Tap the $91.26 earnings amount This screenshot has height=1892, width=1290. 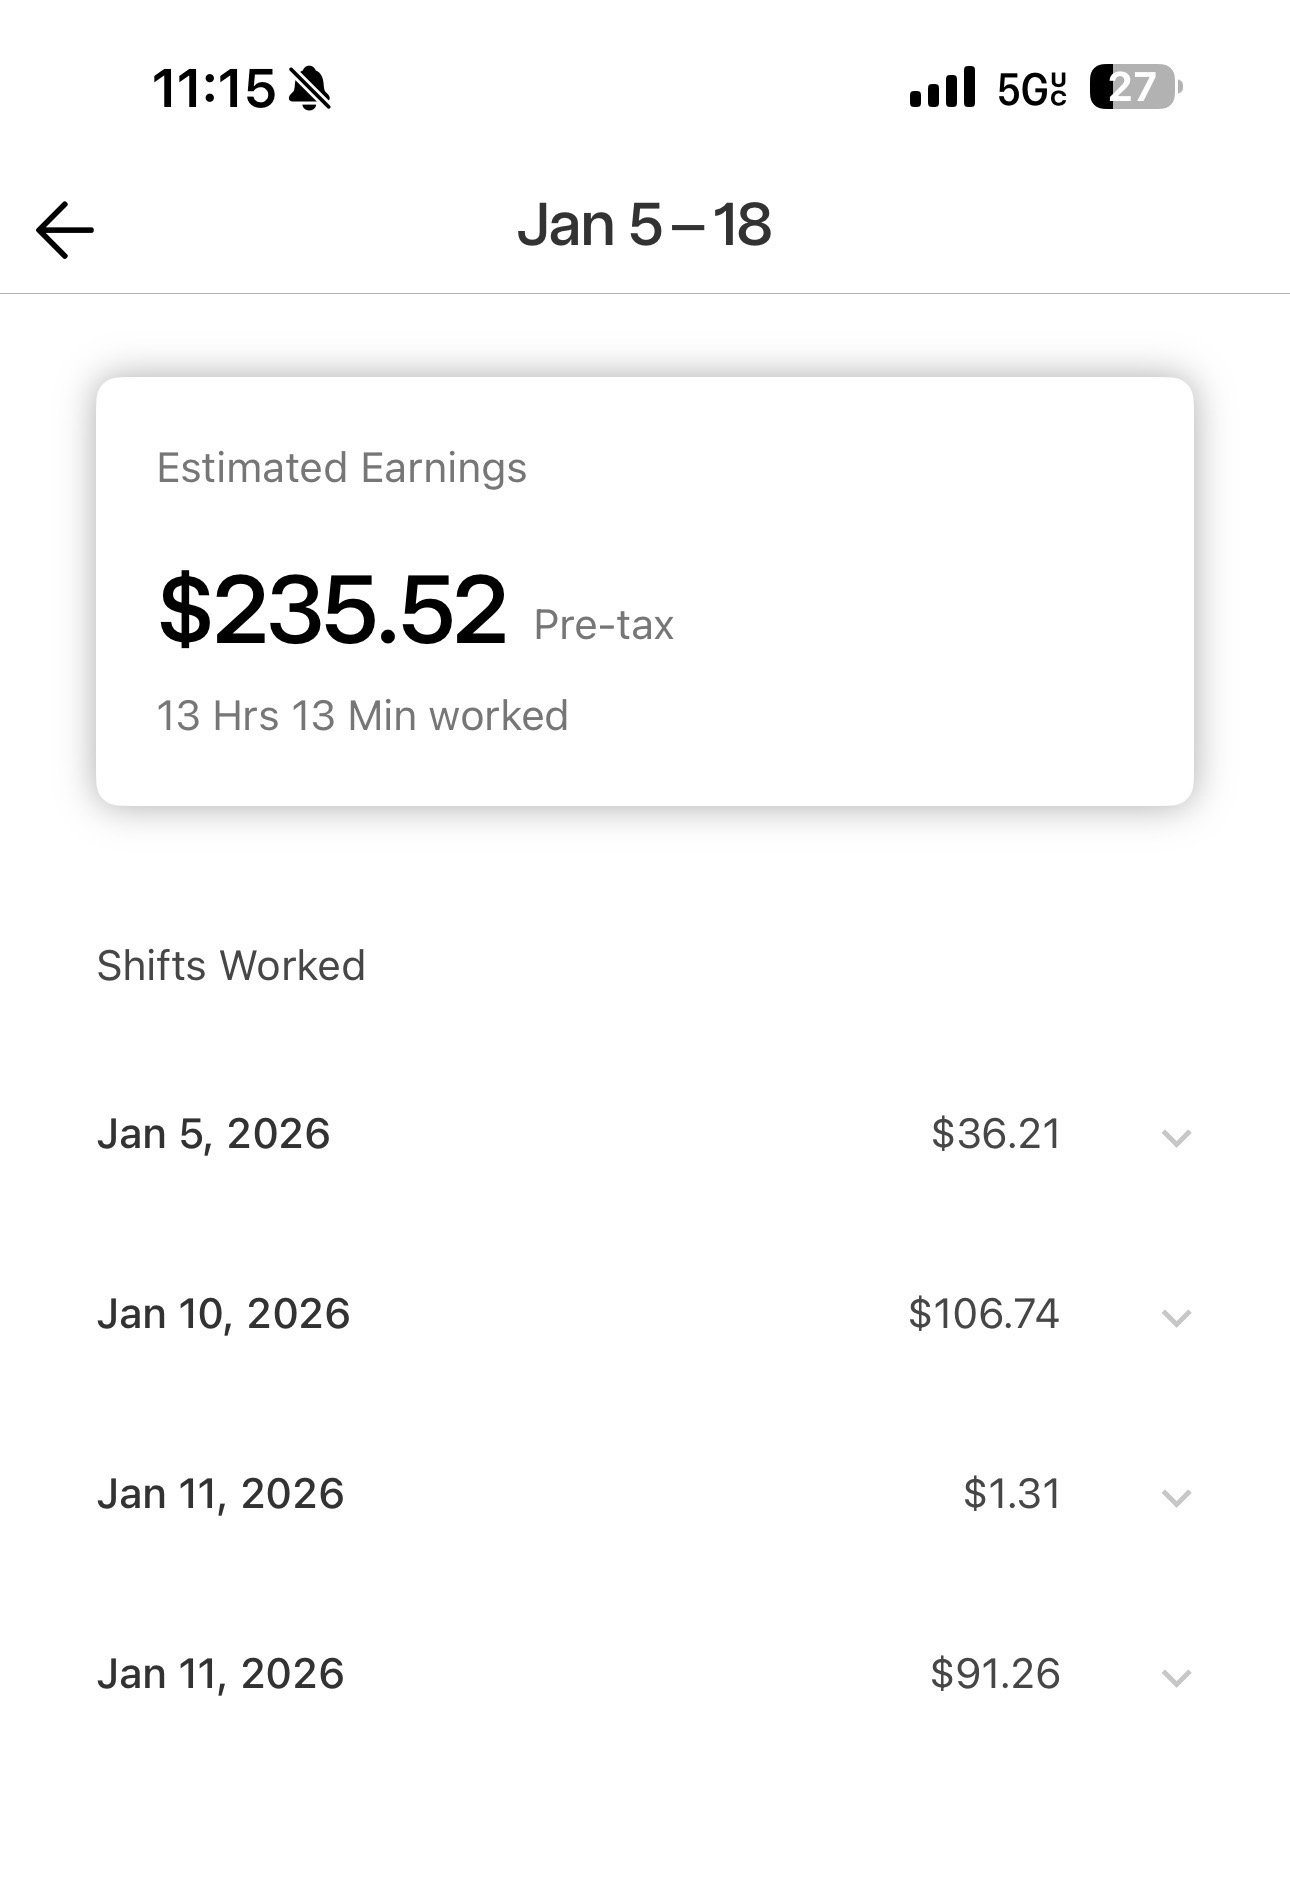coord(995,1674)
